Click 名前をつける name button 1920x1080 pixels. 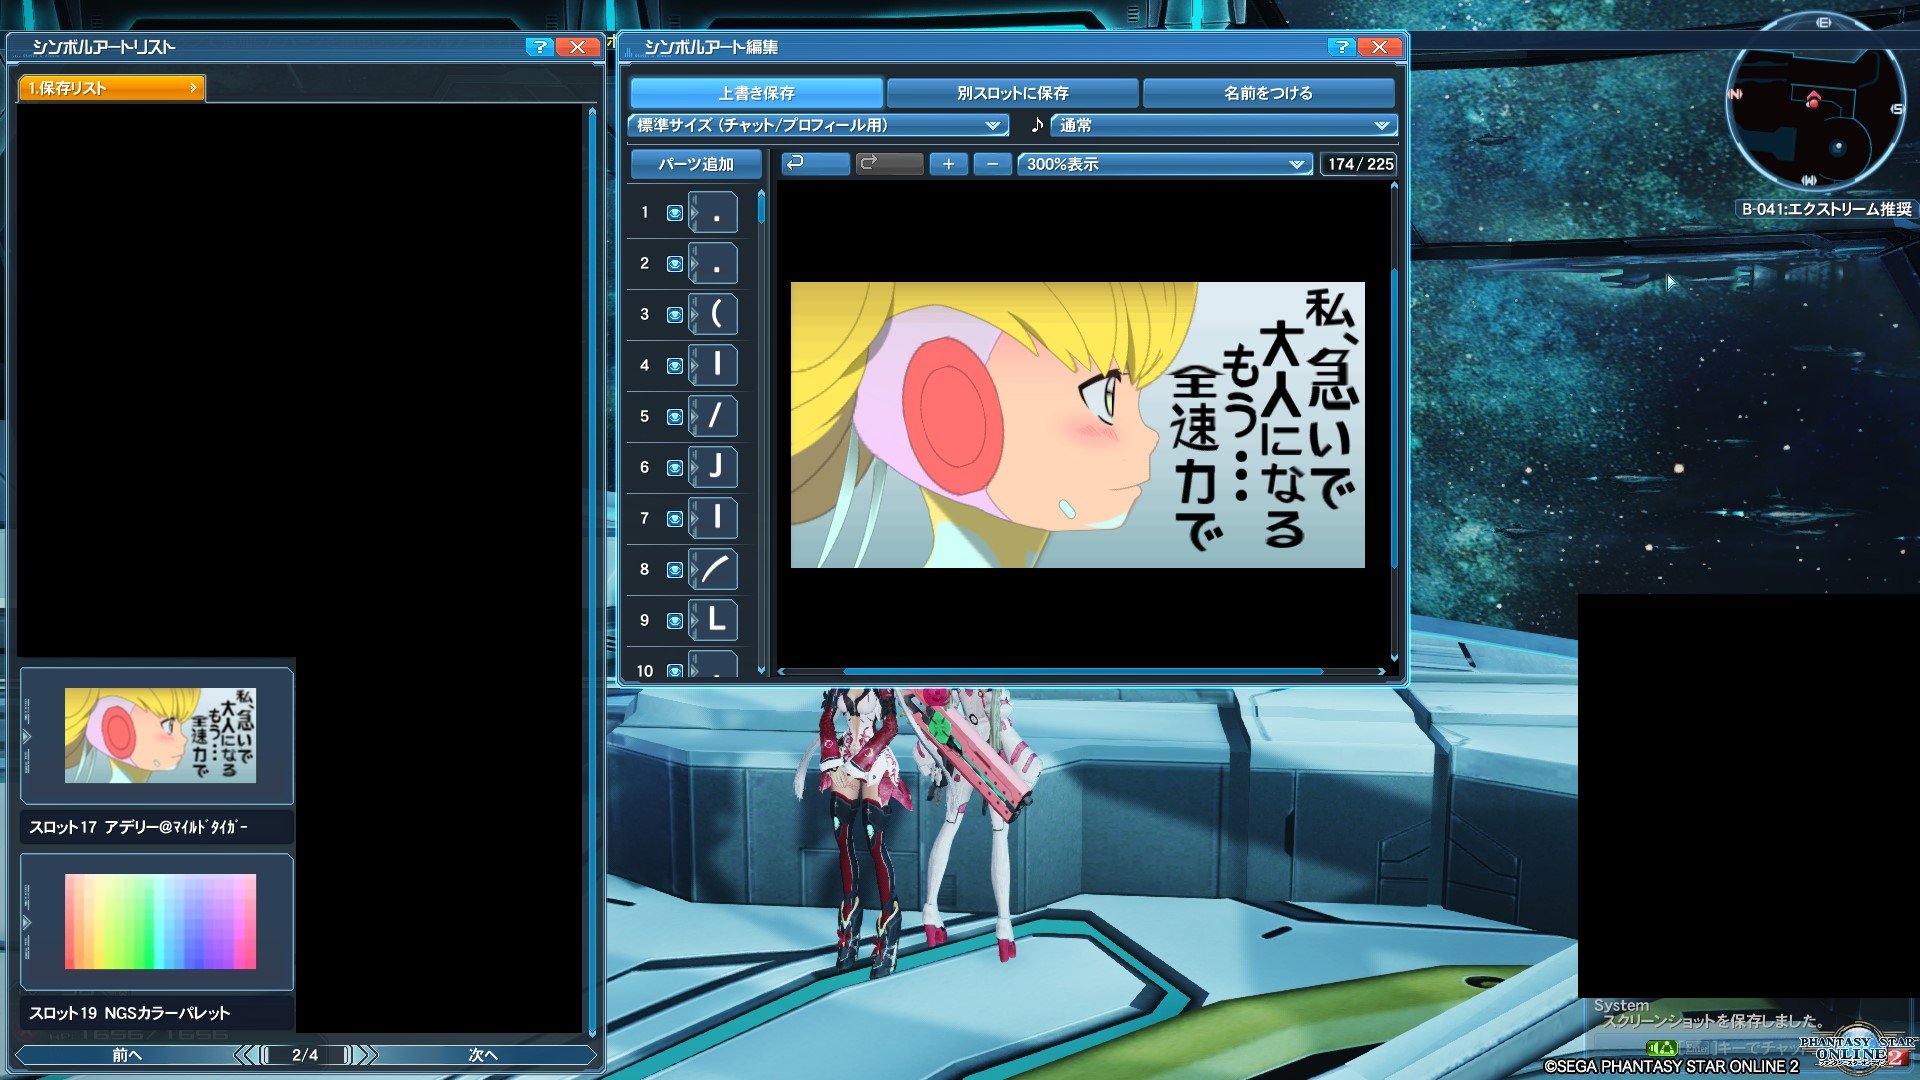coord(1268,93)
